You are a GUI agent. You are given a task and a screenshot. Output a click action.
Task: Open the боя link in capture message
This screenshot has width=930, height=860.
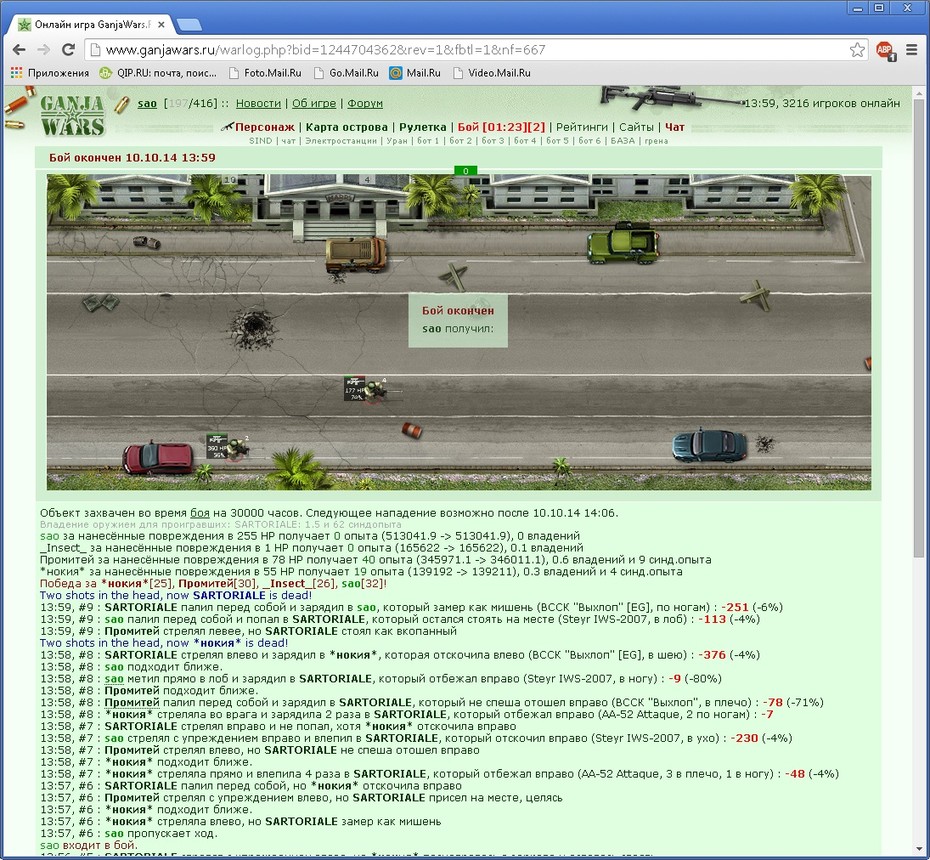click(200, 513)
